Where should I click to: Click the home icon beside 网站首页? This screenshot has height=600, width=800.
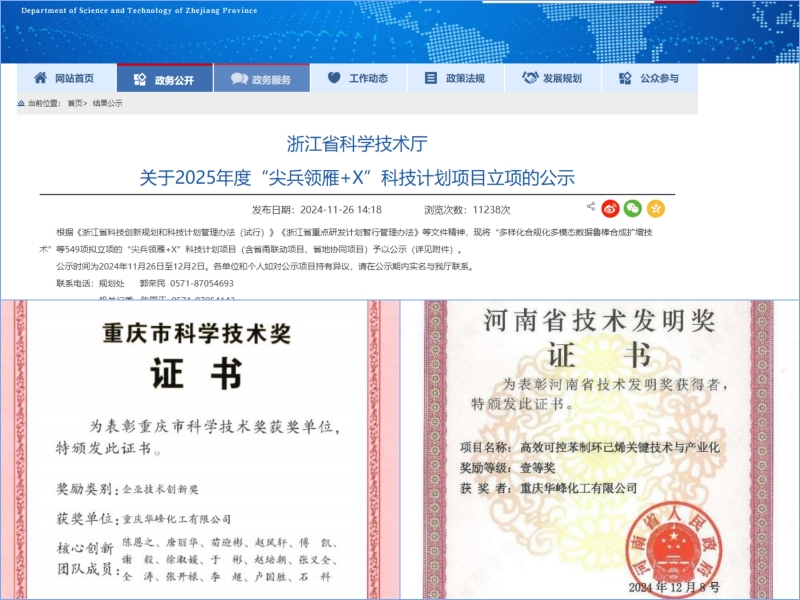40,78
